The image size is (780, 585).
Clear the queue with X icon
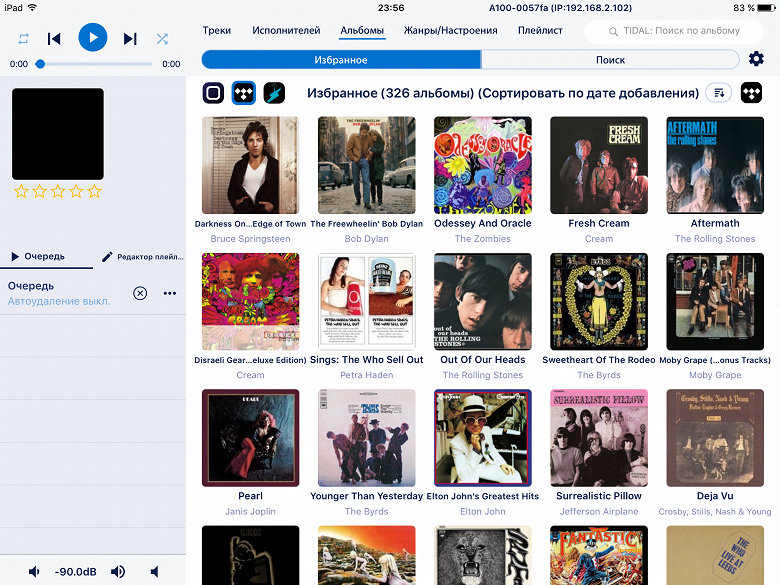point(140,293)
